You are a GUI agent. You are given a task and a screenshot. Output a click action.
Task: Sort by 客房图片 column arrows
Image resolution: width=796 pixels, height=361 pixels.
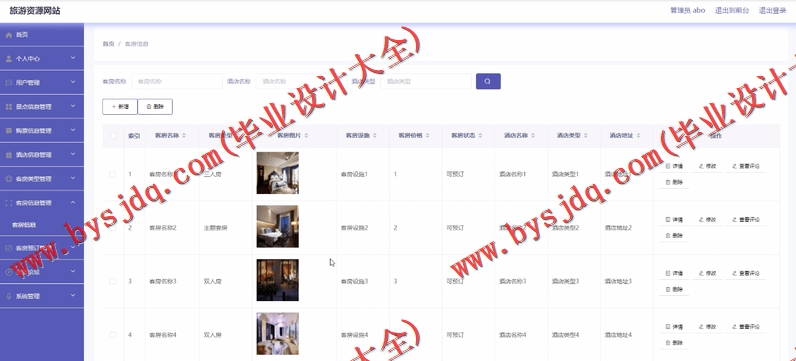click(x=306, y=136)
